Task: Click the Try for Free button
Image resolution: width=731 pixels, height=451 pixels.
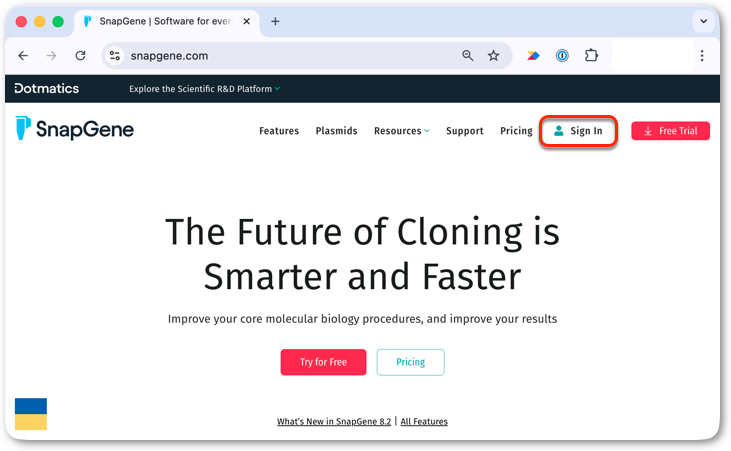Action: (323, 362)
